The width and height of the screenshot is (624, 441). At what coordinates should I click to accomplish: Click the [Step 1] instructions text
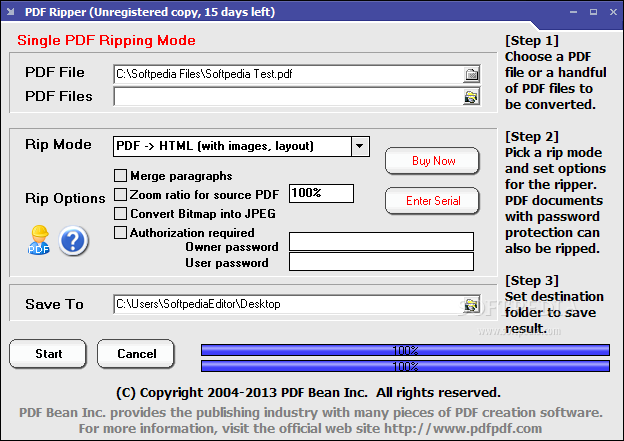[556, 72]
